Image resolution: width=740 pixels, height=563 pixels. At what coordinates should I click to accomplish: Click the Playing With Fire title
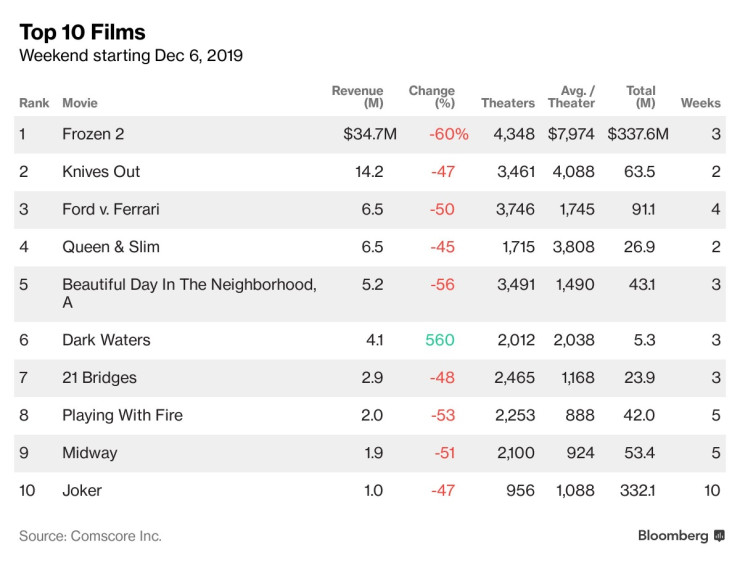122,415
